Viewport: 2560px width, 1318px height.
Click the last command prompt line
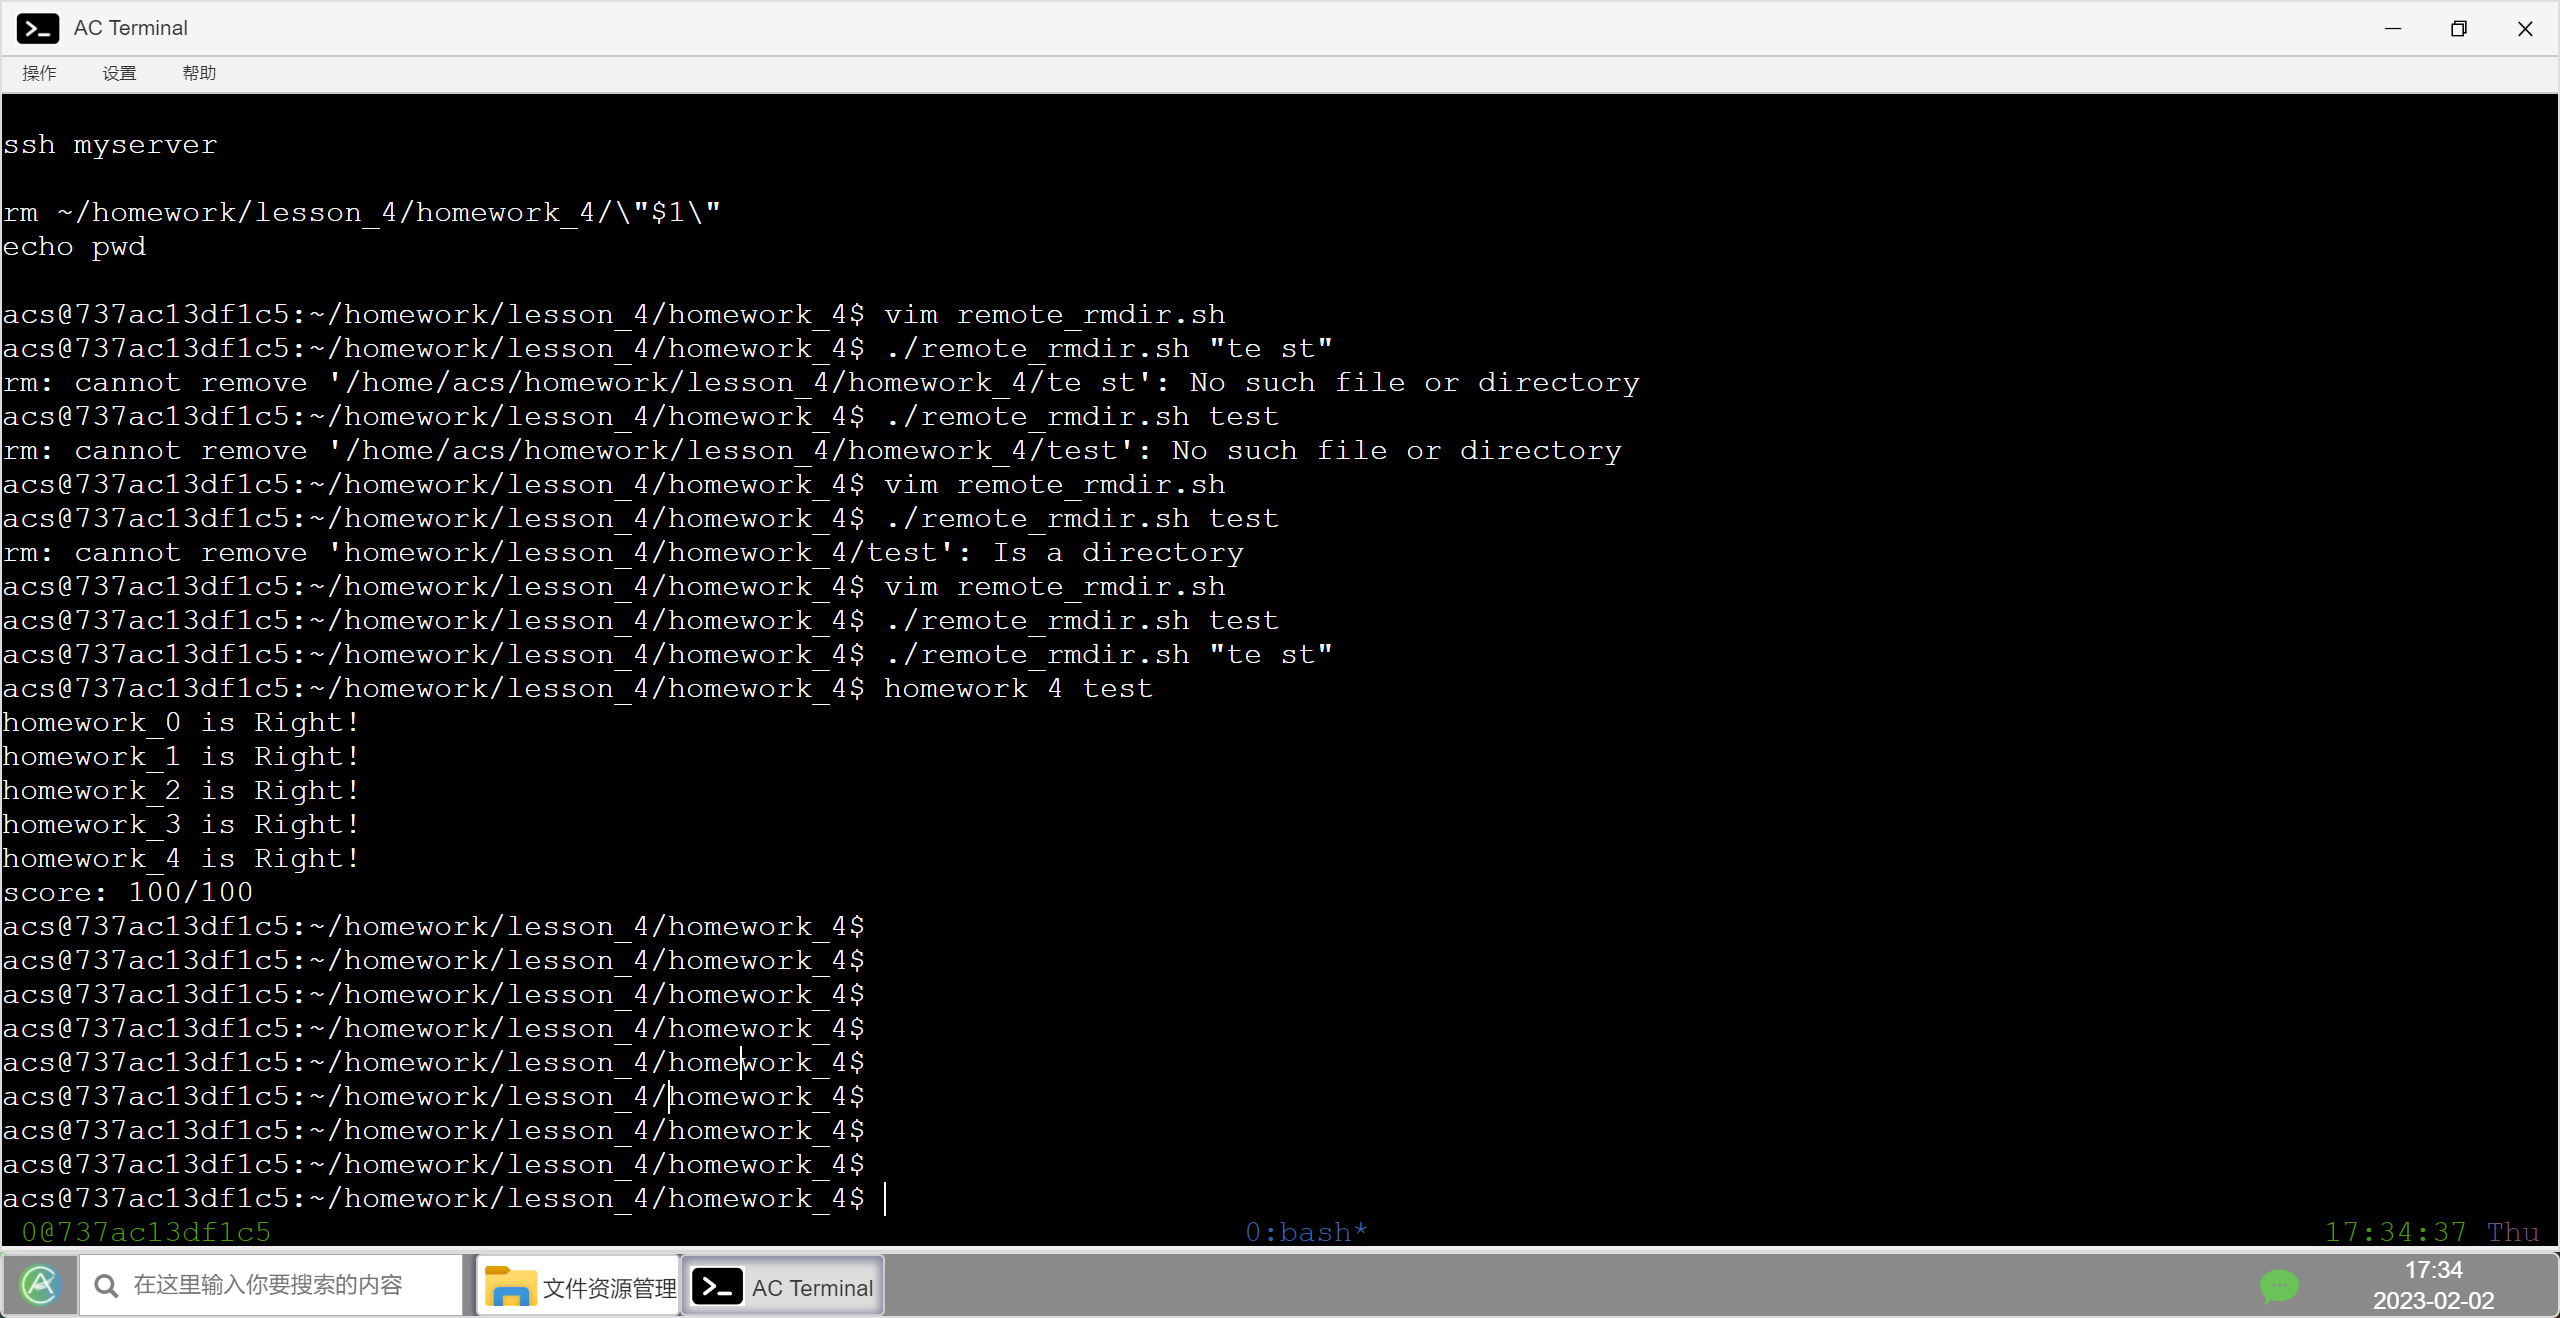[433, 1198]
